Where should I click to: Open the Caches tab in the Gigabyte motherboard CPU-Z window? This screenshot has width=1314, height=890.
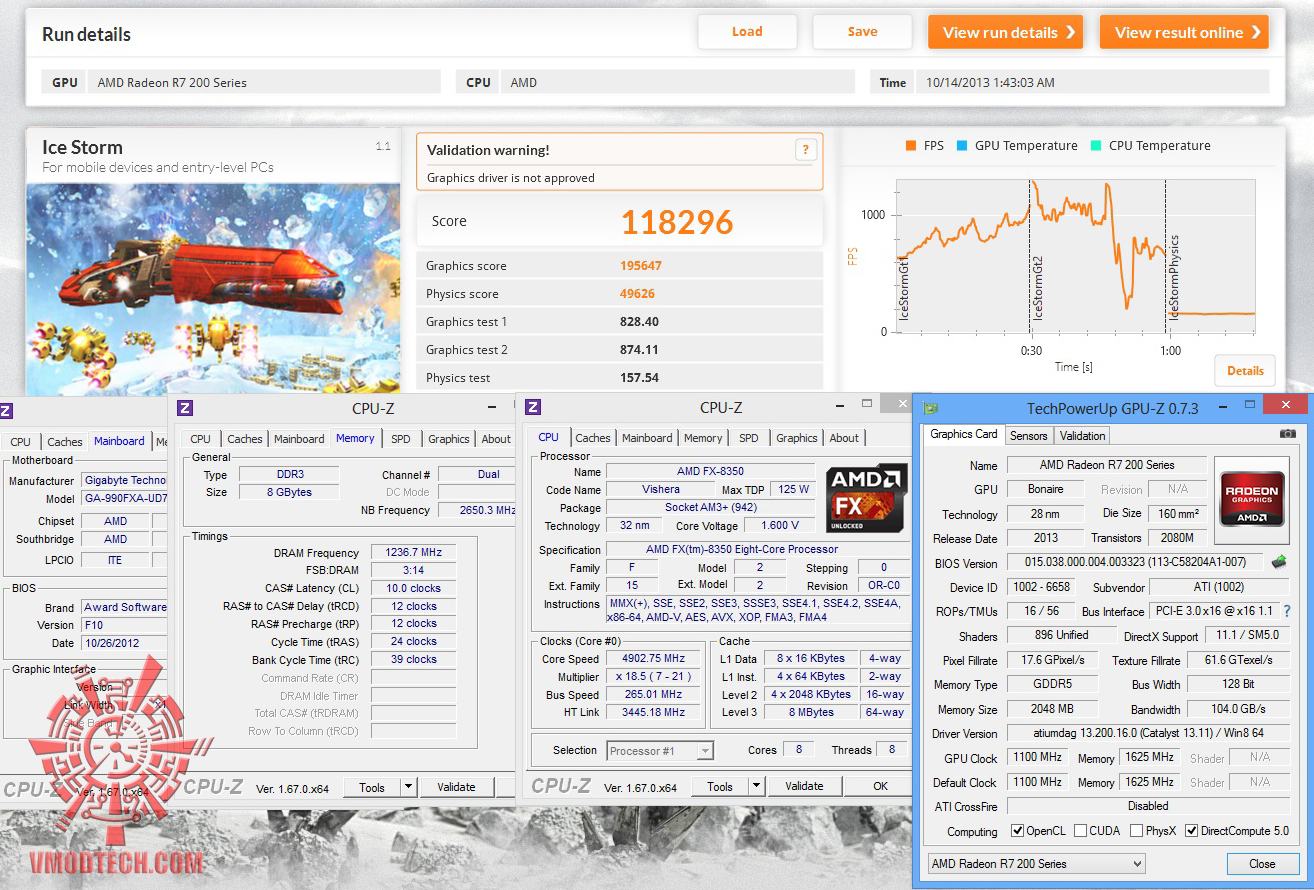(x=65, y=442)
